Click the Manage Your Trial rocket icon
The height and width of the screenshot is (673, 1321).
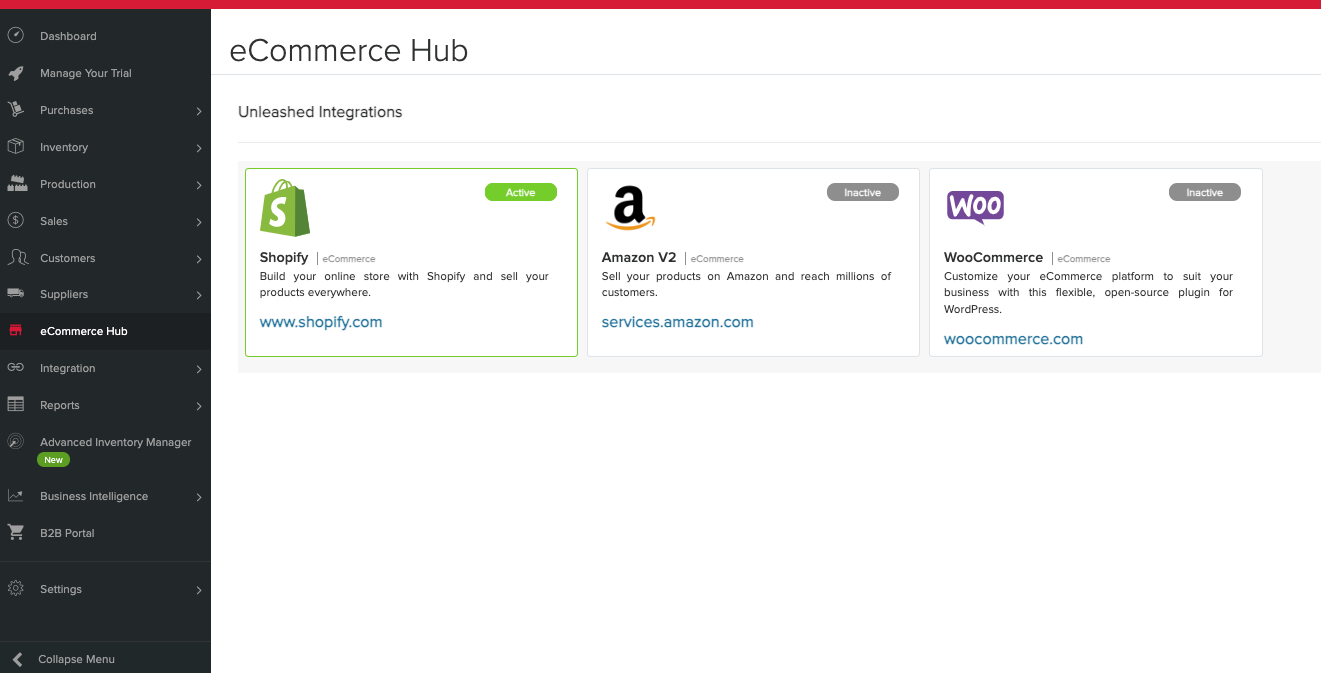point(15,73)
